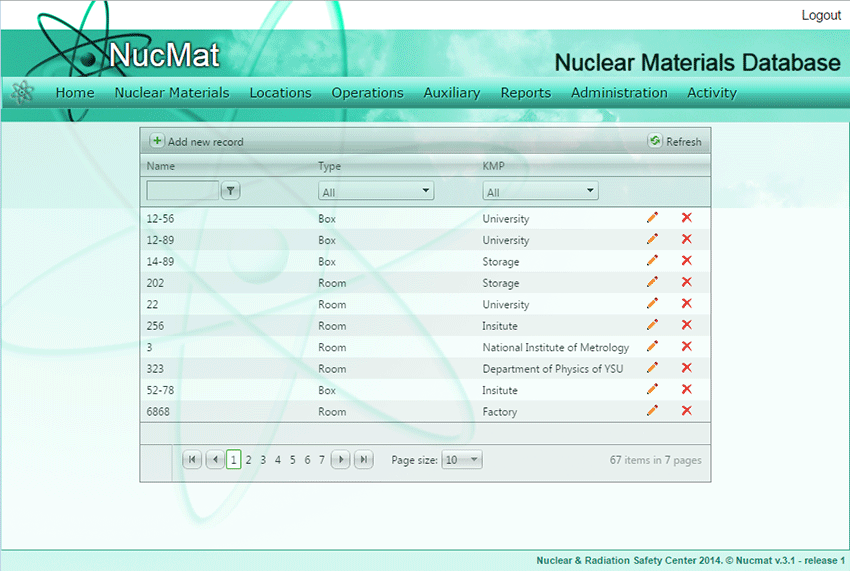This screenshot has height=571, width=850.
Task: Click the Name filter text field
Action: pyautogui.click(x=182, y=190)
